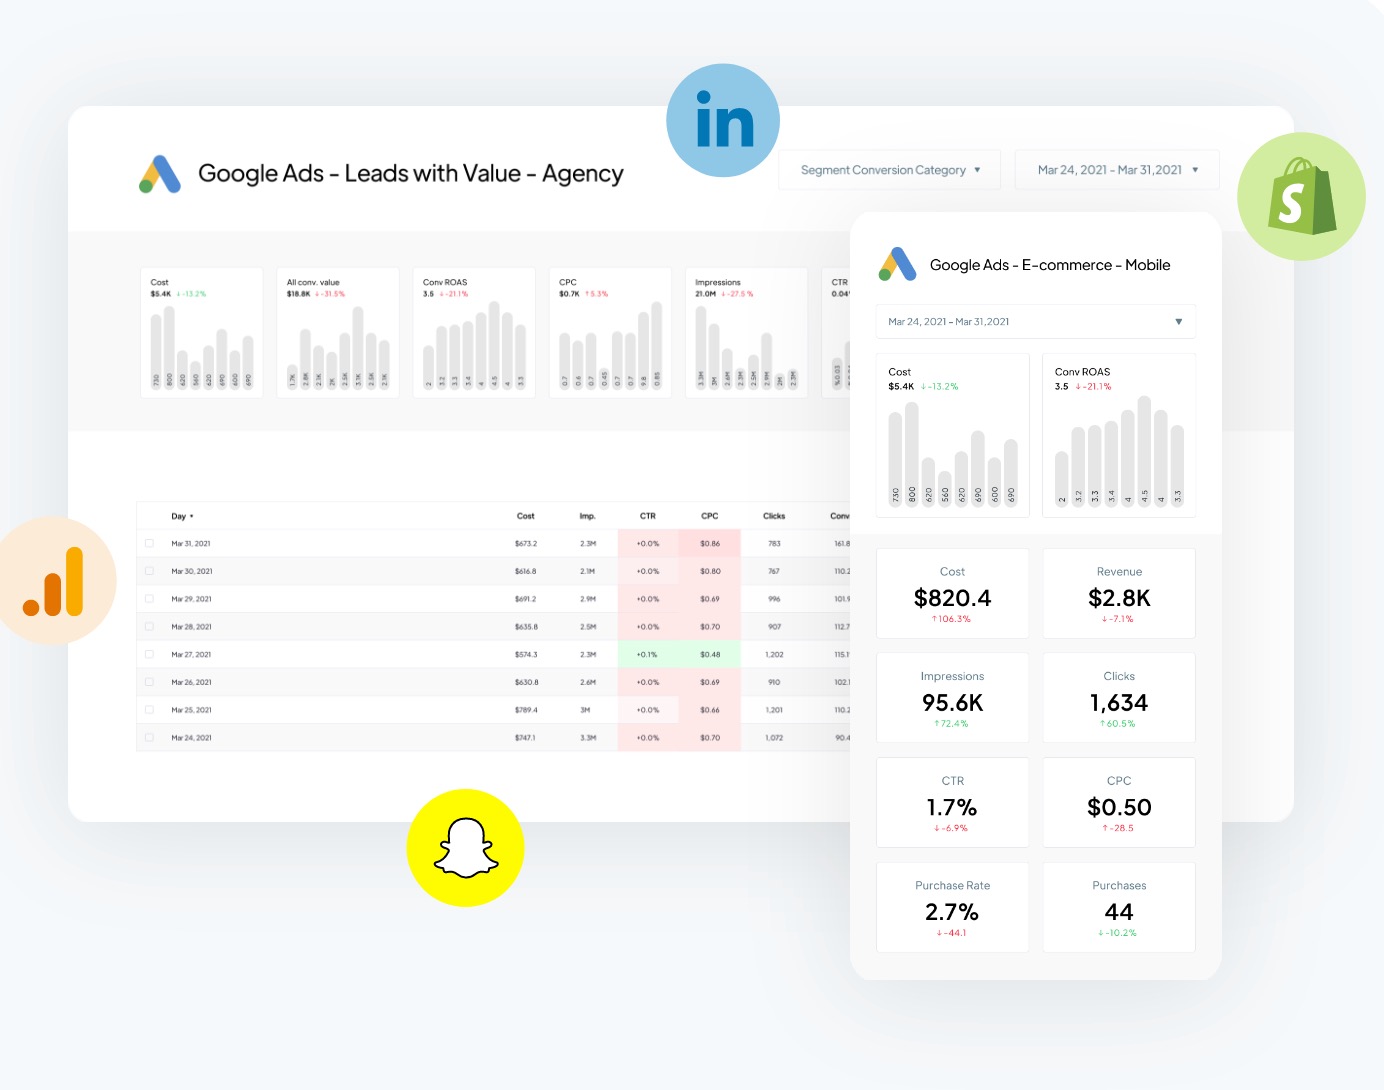Sort table by the Day column header
This screenshot has width=1384, height=1090.
[182, 516]
